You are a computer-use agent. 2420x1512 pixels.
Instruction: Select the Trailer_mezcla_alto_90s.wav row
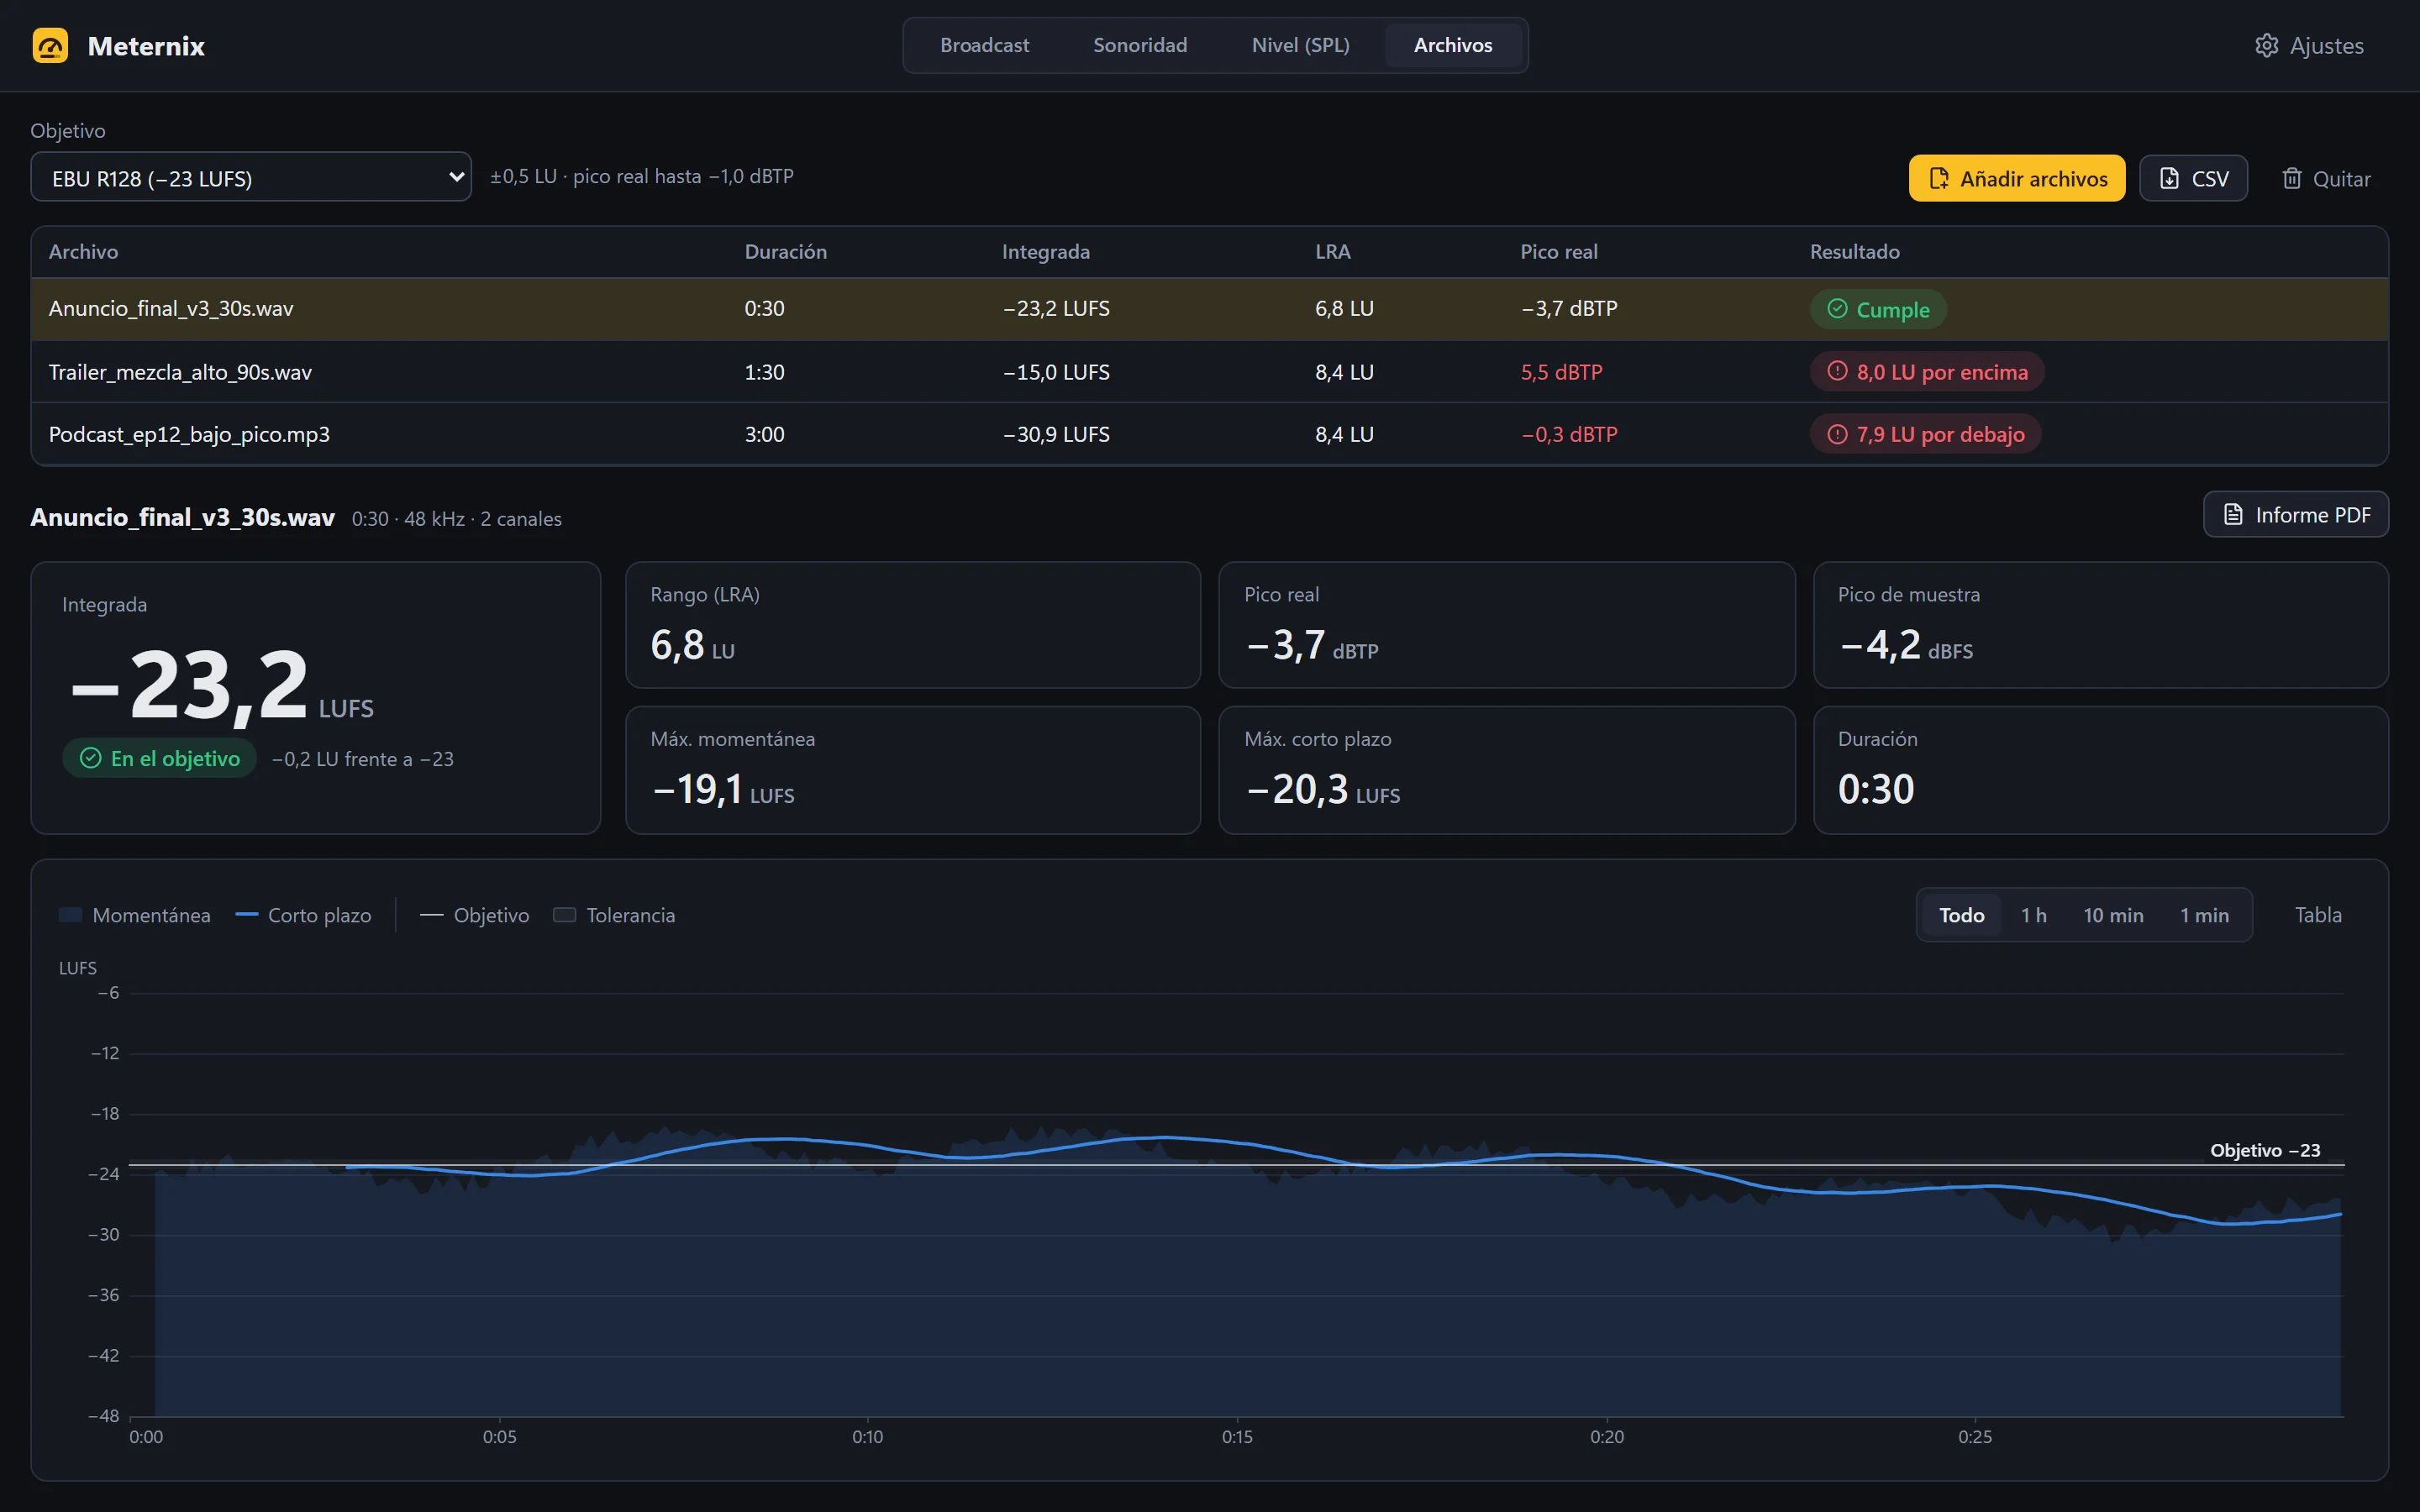1209,372
